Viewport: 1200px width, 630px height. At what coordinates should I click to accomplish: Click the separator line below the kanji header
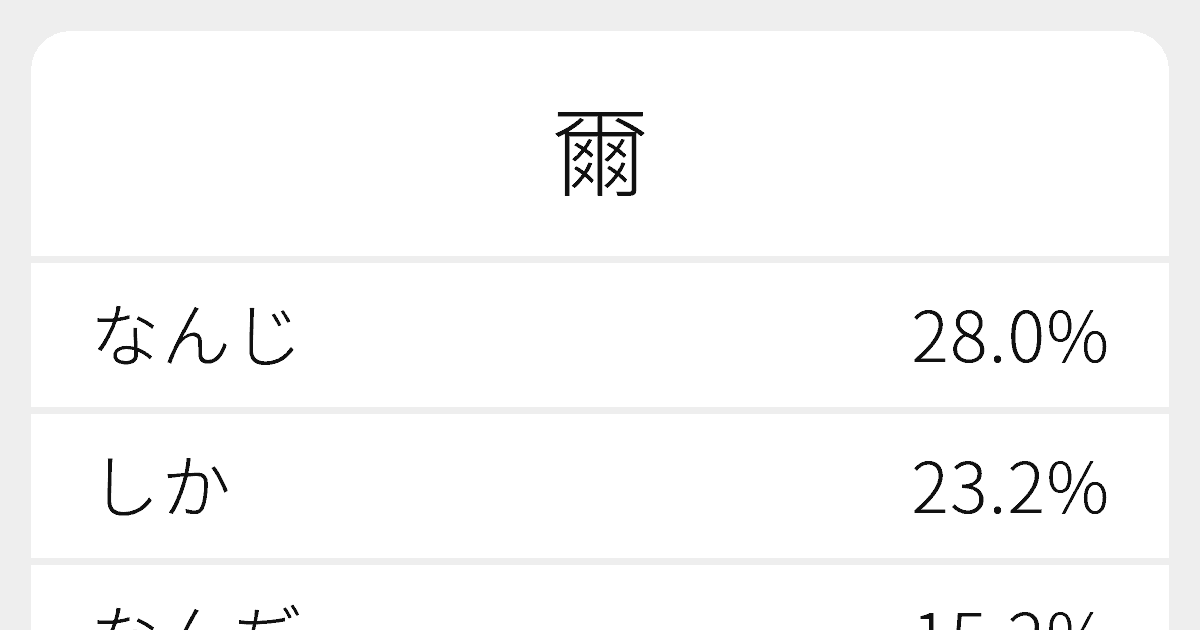pos(600,260)
